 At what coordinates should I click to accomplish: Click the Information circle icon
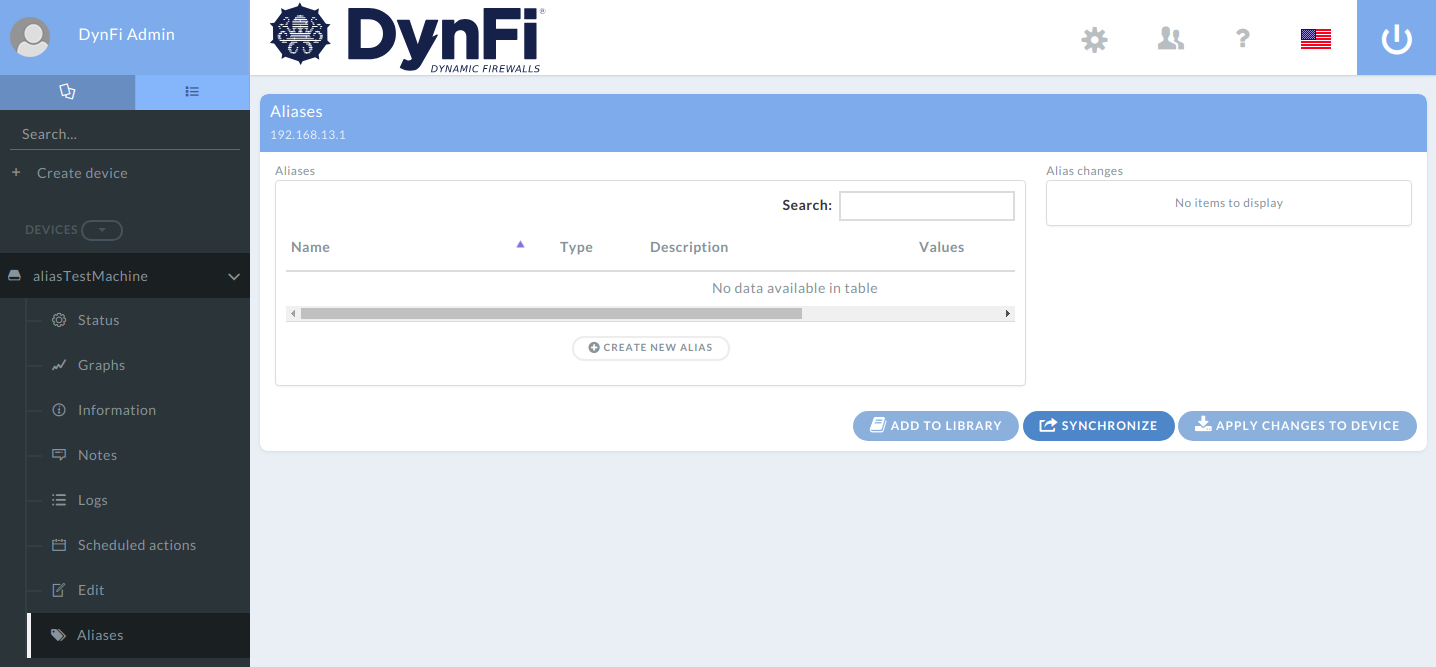pos(58,410)
